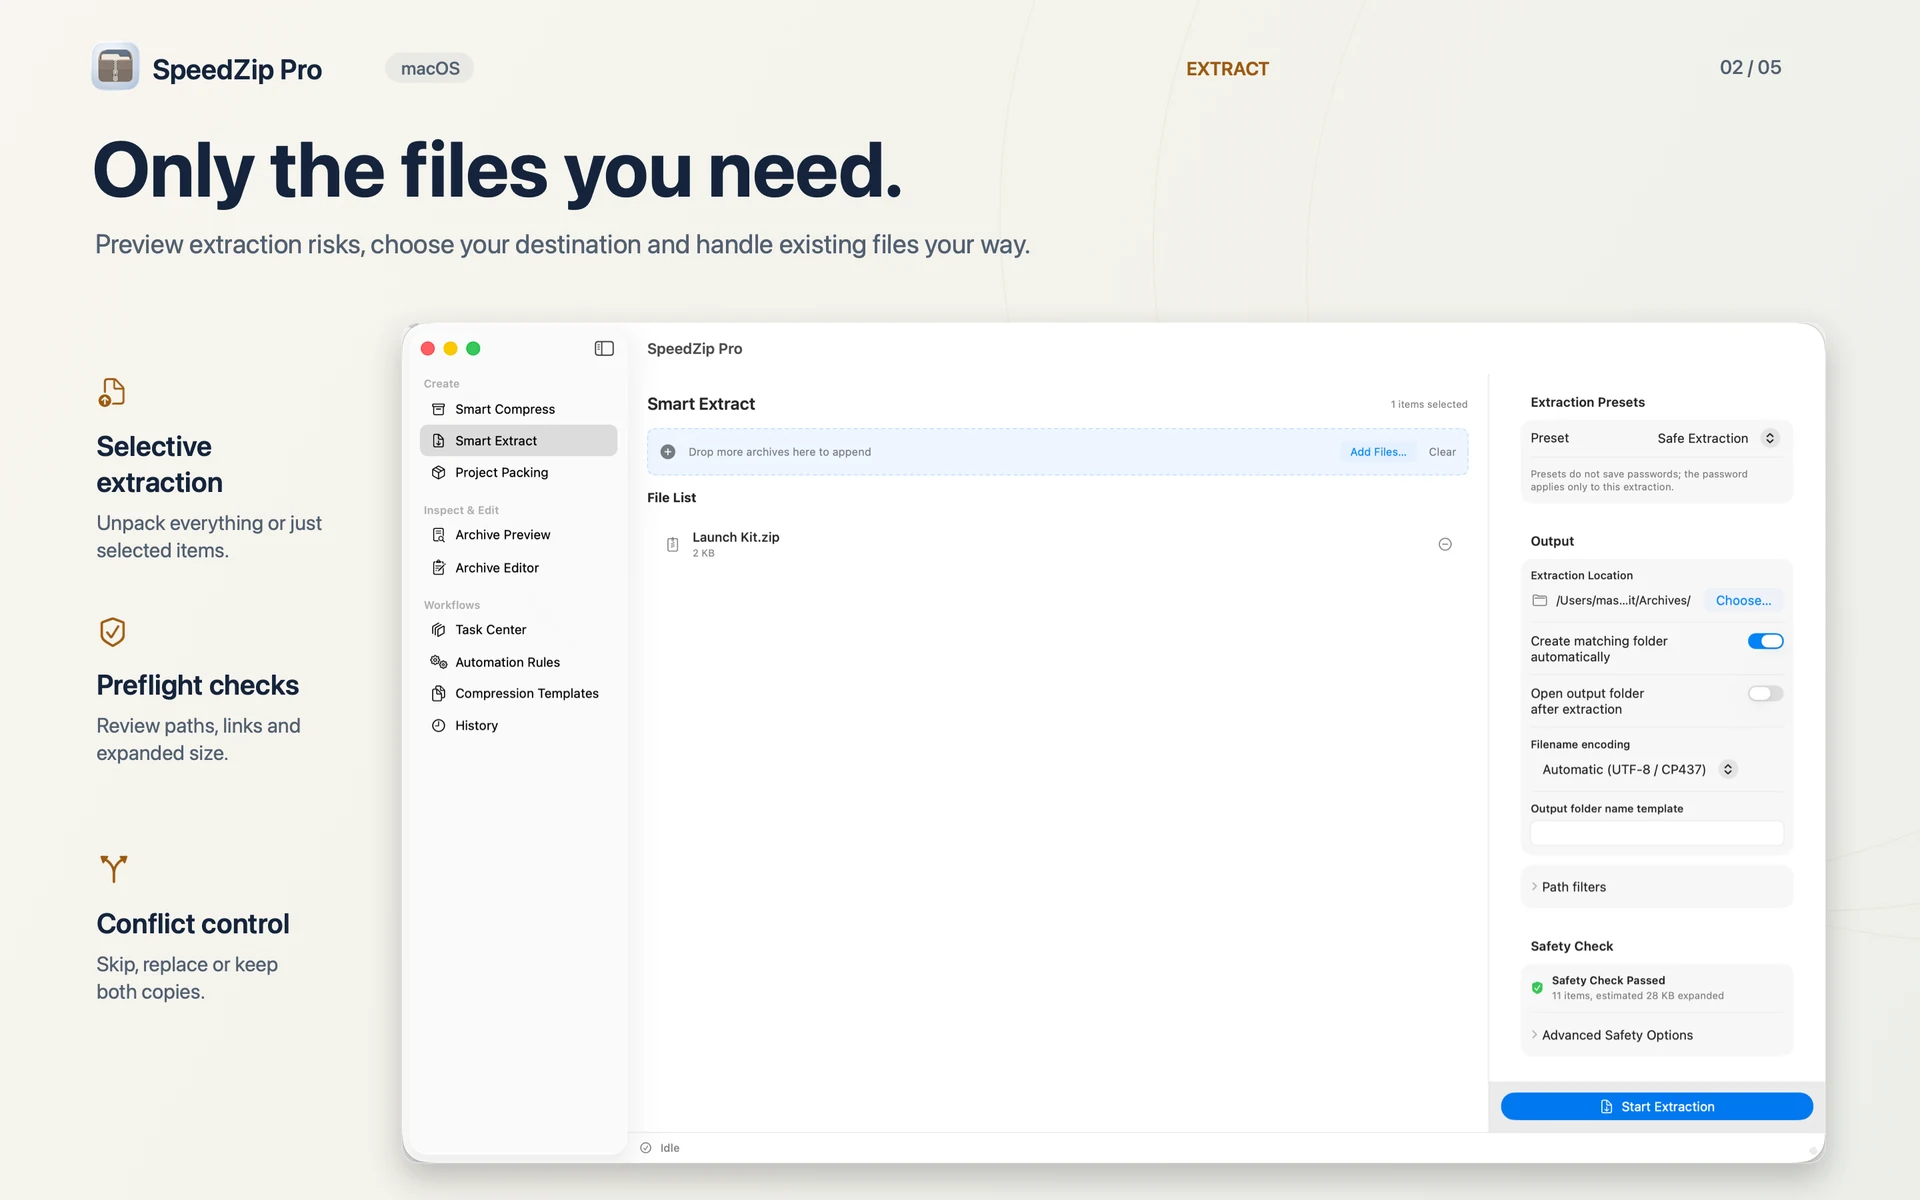Click the /Users/mas...it/Archives/ path text
The height and width of the screenshot is (1200, 1920).
1622,601
